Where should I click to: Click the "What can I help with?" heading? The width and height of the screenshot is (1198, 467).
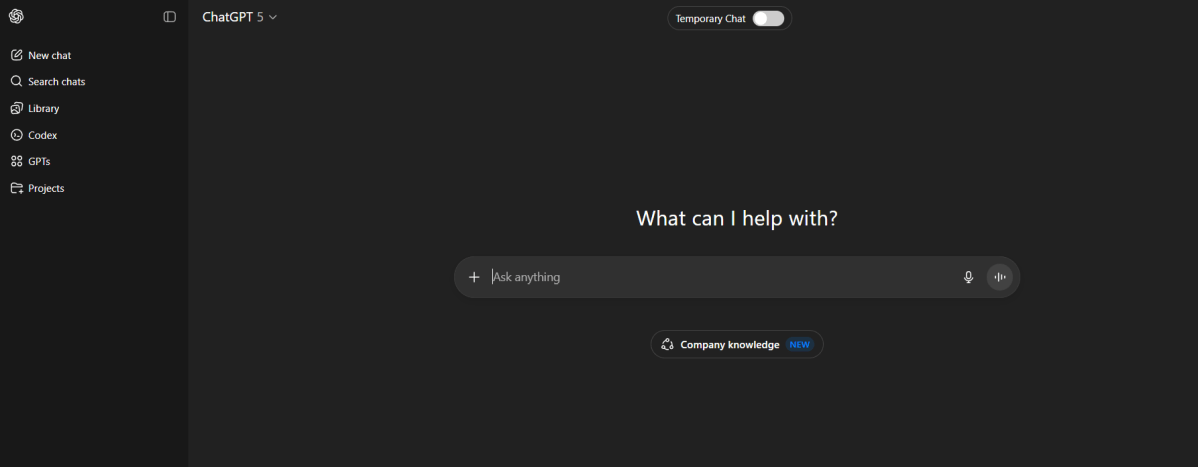tap(737, 218)
